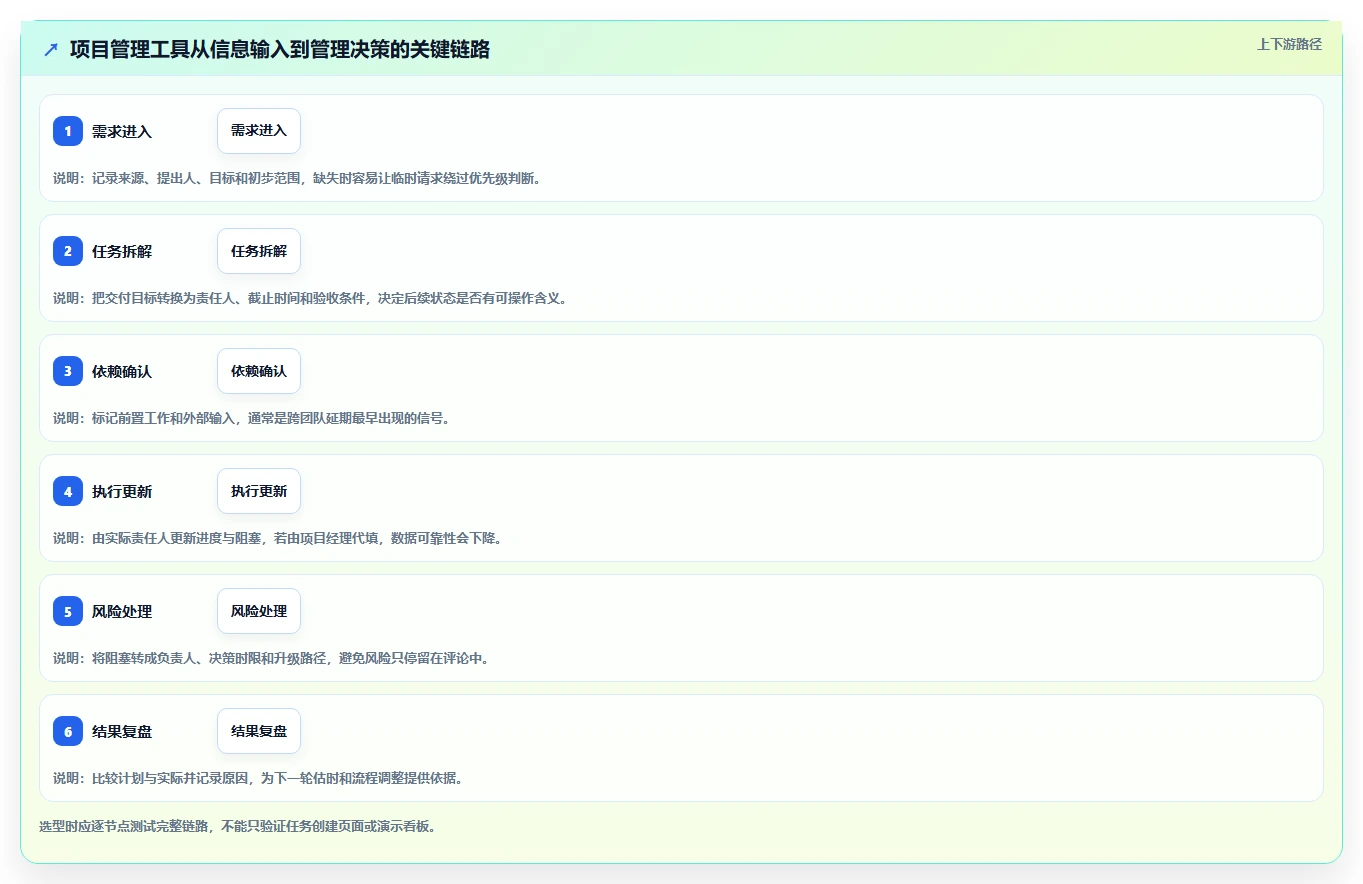
Task: Click the 风险处理 pill button
Action: [259, 611]
